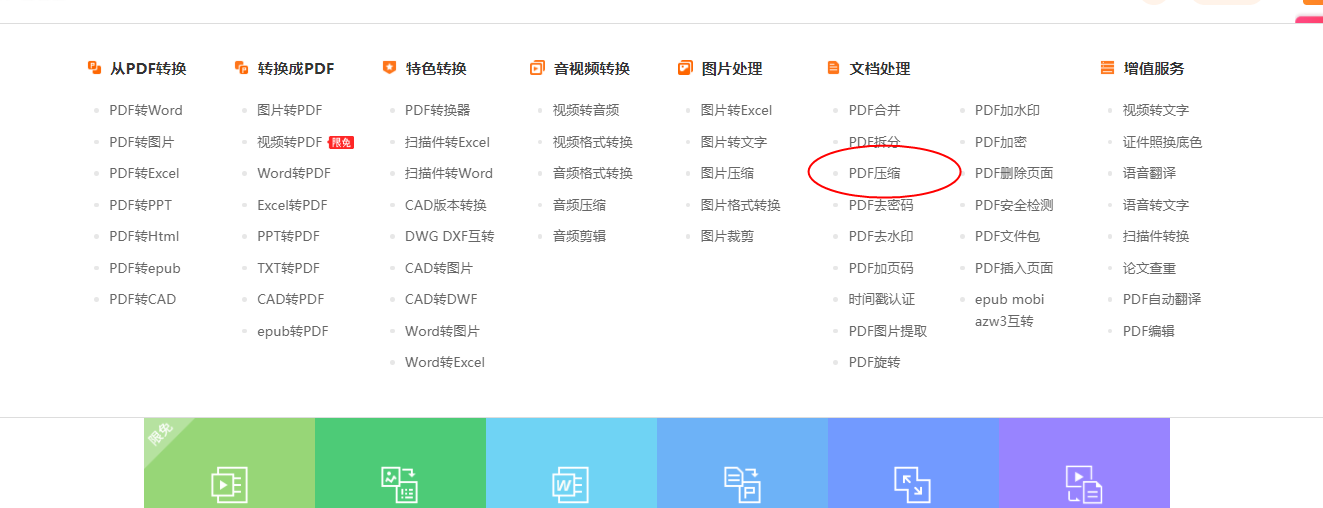Image resolution: width=1323 pixels, height=508 pixels.
Task: Click the 转换成PDF category icon
Action: pos(241,68)
